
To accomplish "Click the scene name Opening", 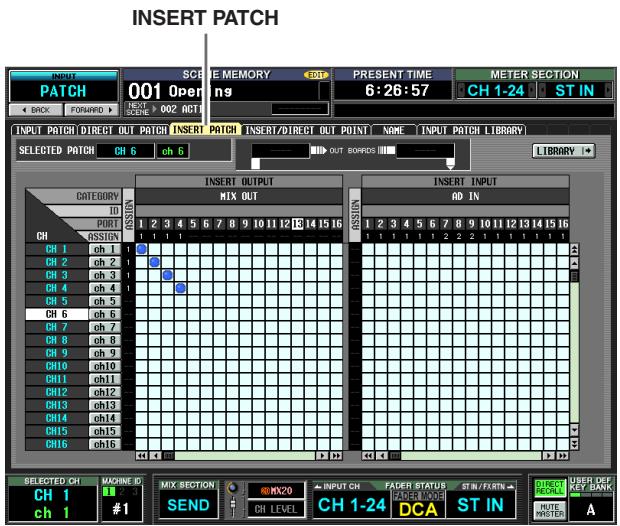I will tap(200, 91).
